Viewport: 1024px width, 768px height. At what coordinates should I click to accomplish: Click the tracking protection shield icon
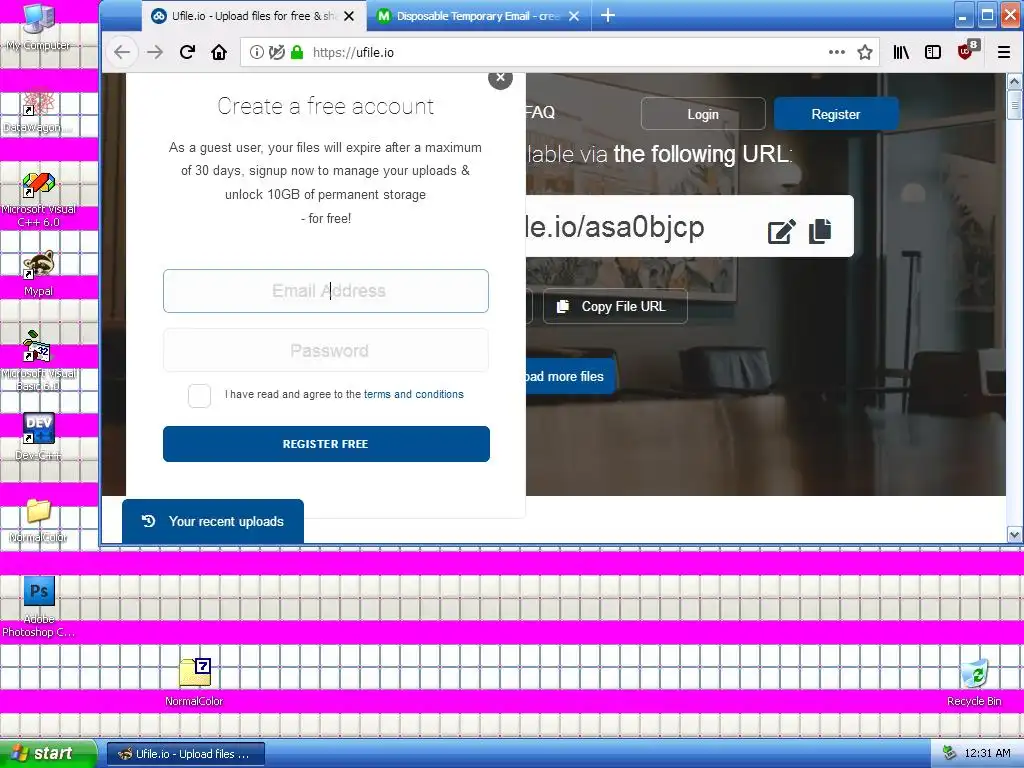(x=276, y=52)
